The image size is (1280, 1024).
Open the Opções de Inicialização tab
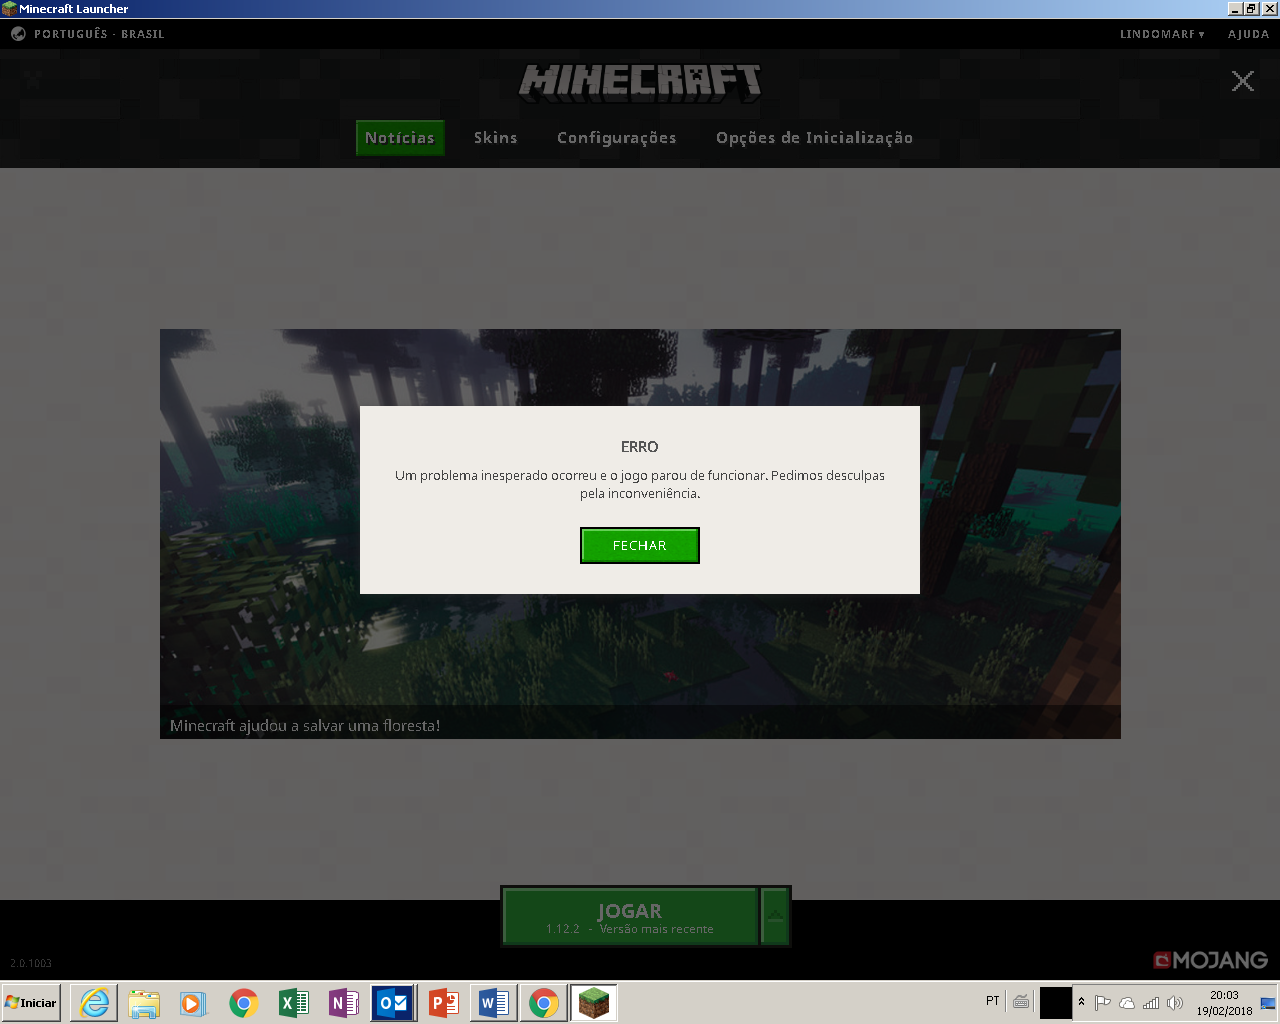814,138
